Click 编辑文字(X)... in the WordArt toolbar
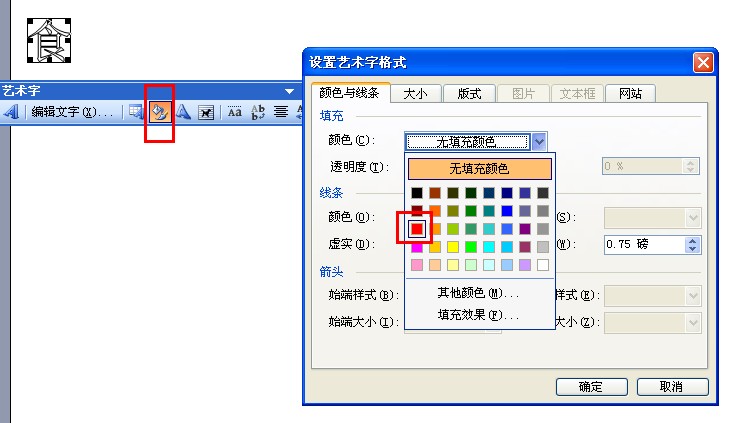The image size is (747, 423). coord(72,112)
